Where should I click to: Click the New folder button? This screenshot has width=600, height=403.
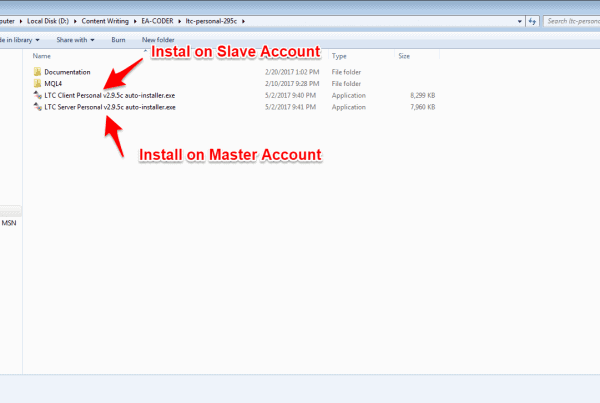click(x=158, y=40)
